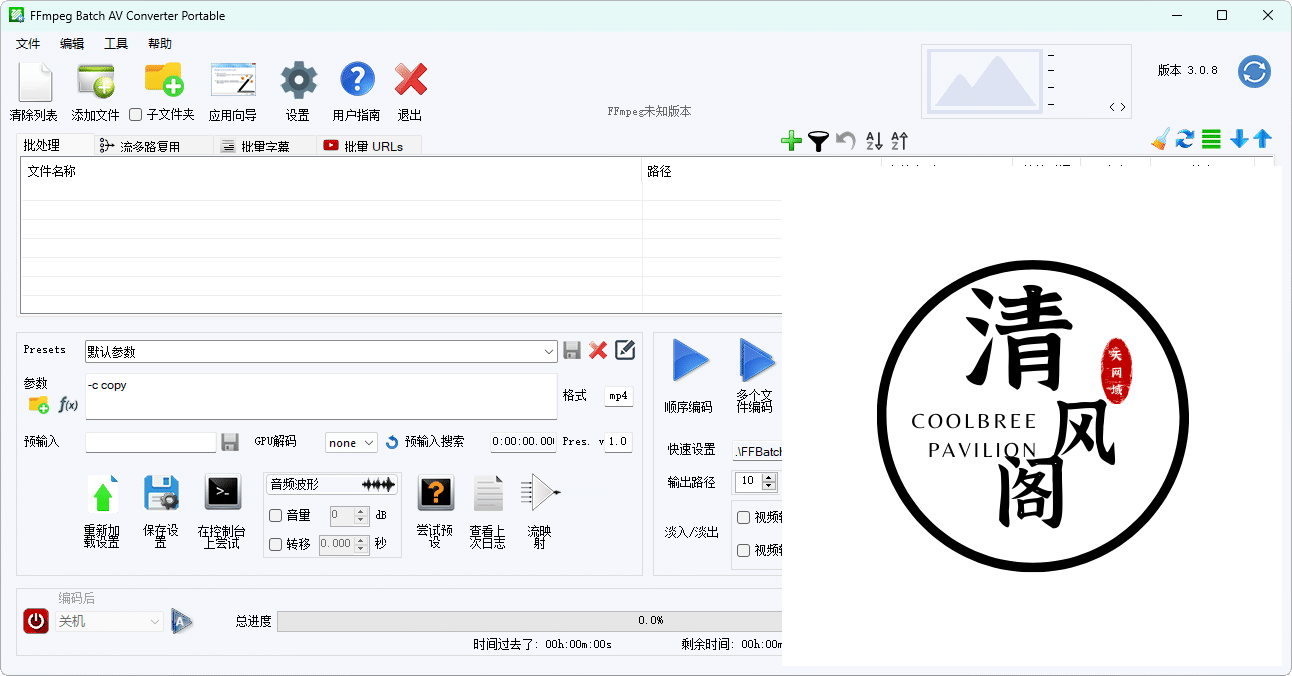Click the empty 预输入 input field
This screenshot has width=1292, height=676.
tap(151, 442)
